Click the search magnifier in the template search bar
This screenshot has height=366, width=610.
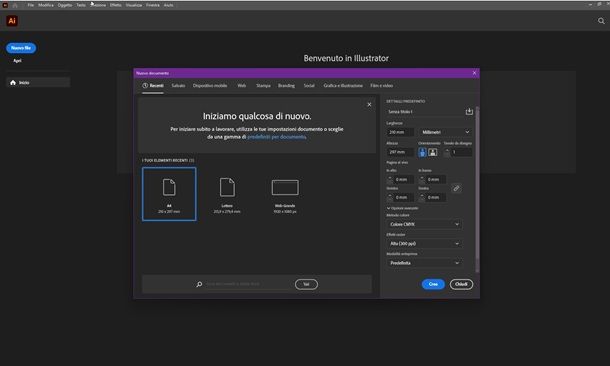pyautogui.click(x=199, y=284)
